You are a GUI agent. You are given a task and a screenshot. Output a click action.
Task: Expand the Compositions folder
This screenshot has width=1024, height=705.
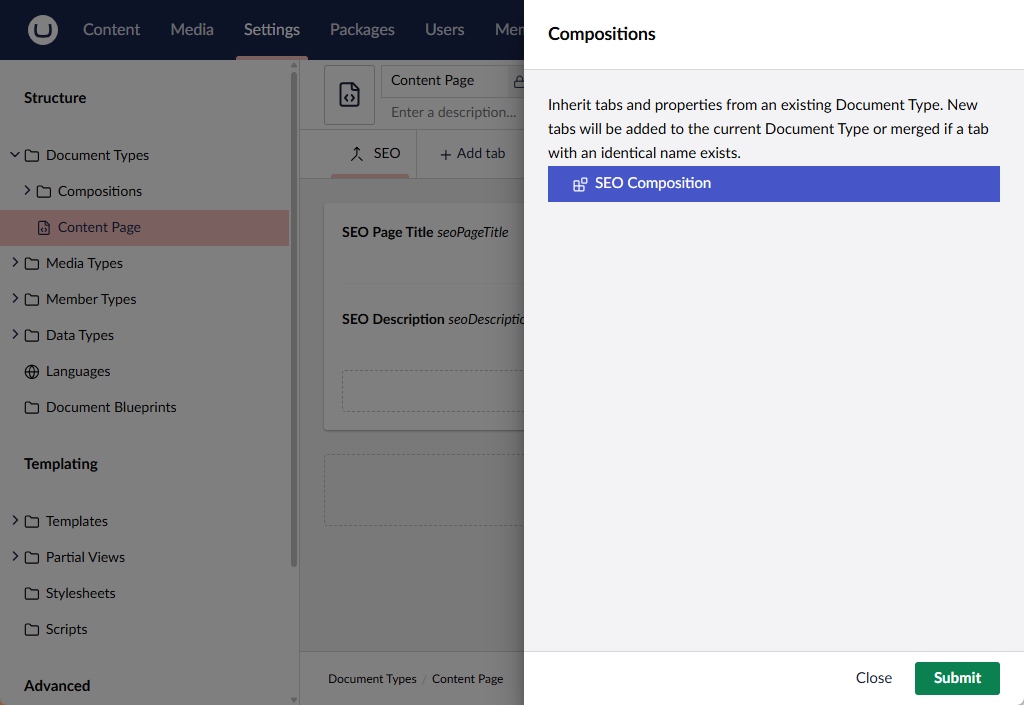27,191
